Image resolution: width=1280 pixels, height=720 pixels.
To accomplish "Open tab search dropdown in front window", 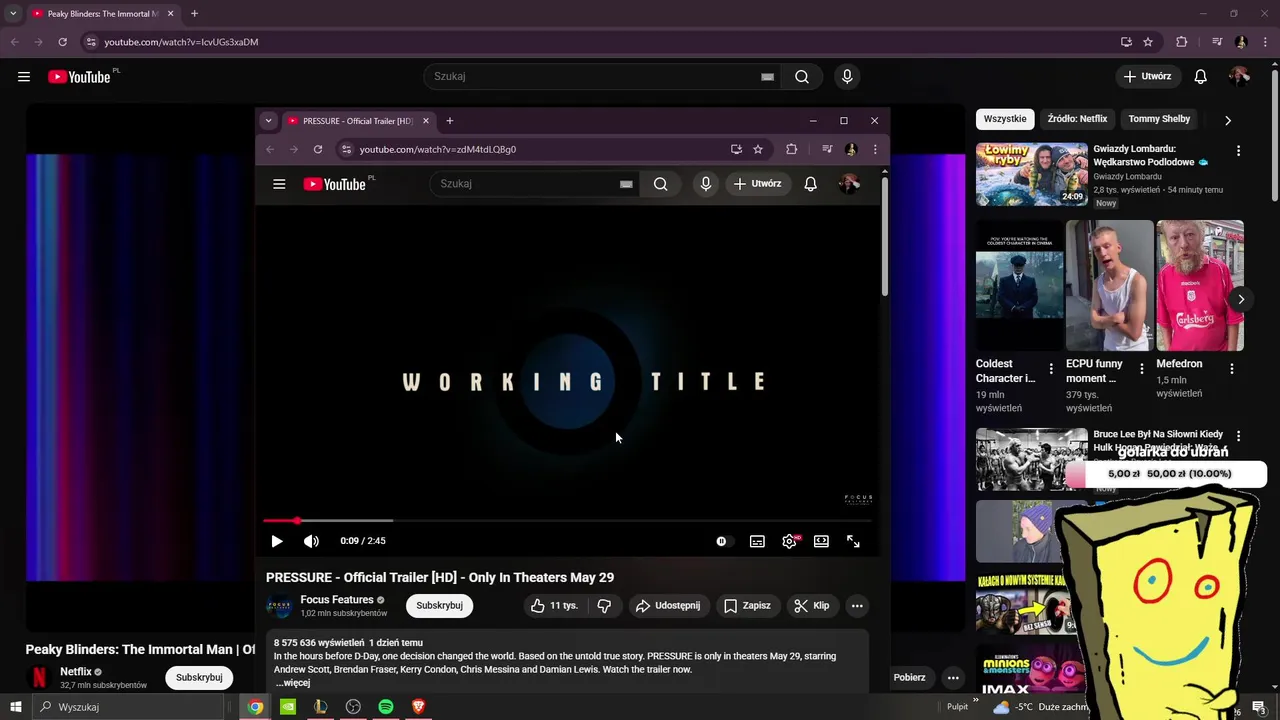I will [x=268, y=121].
